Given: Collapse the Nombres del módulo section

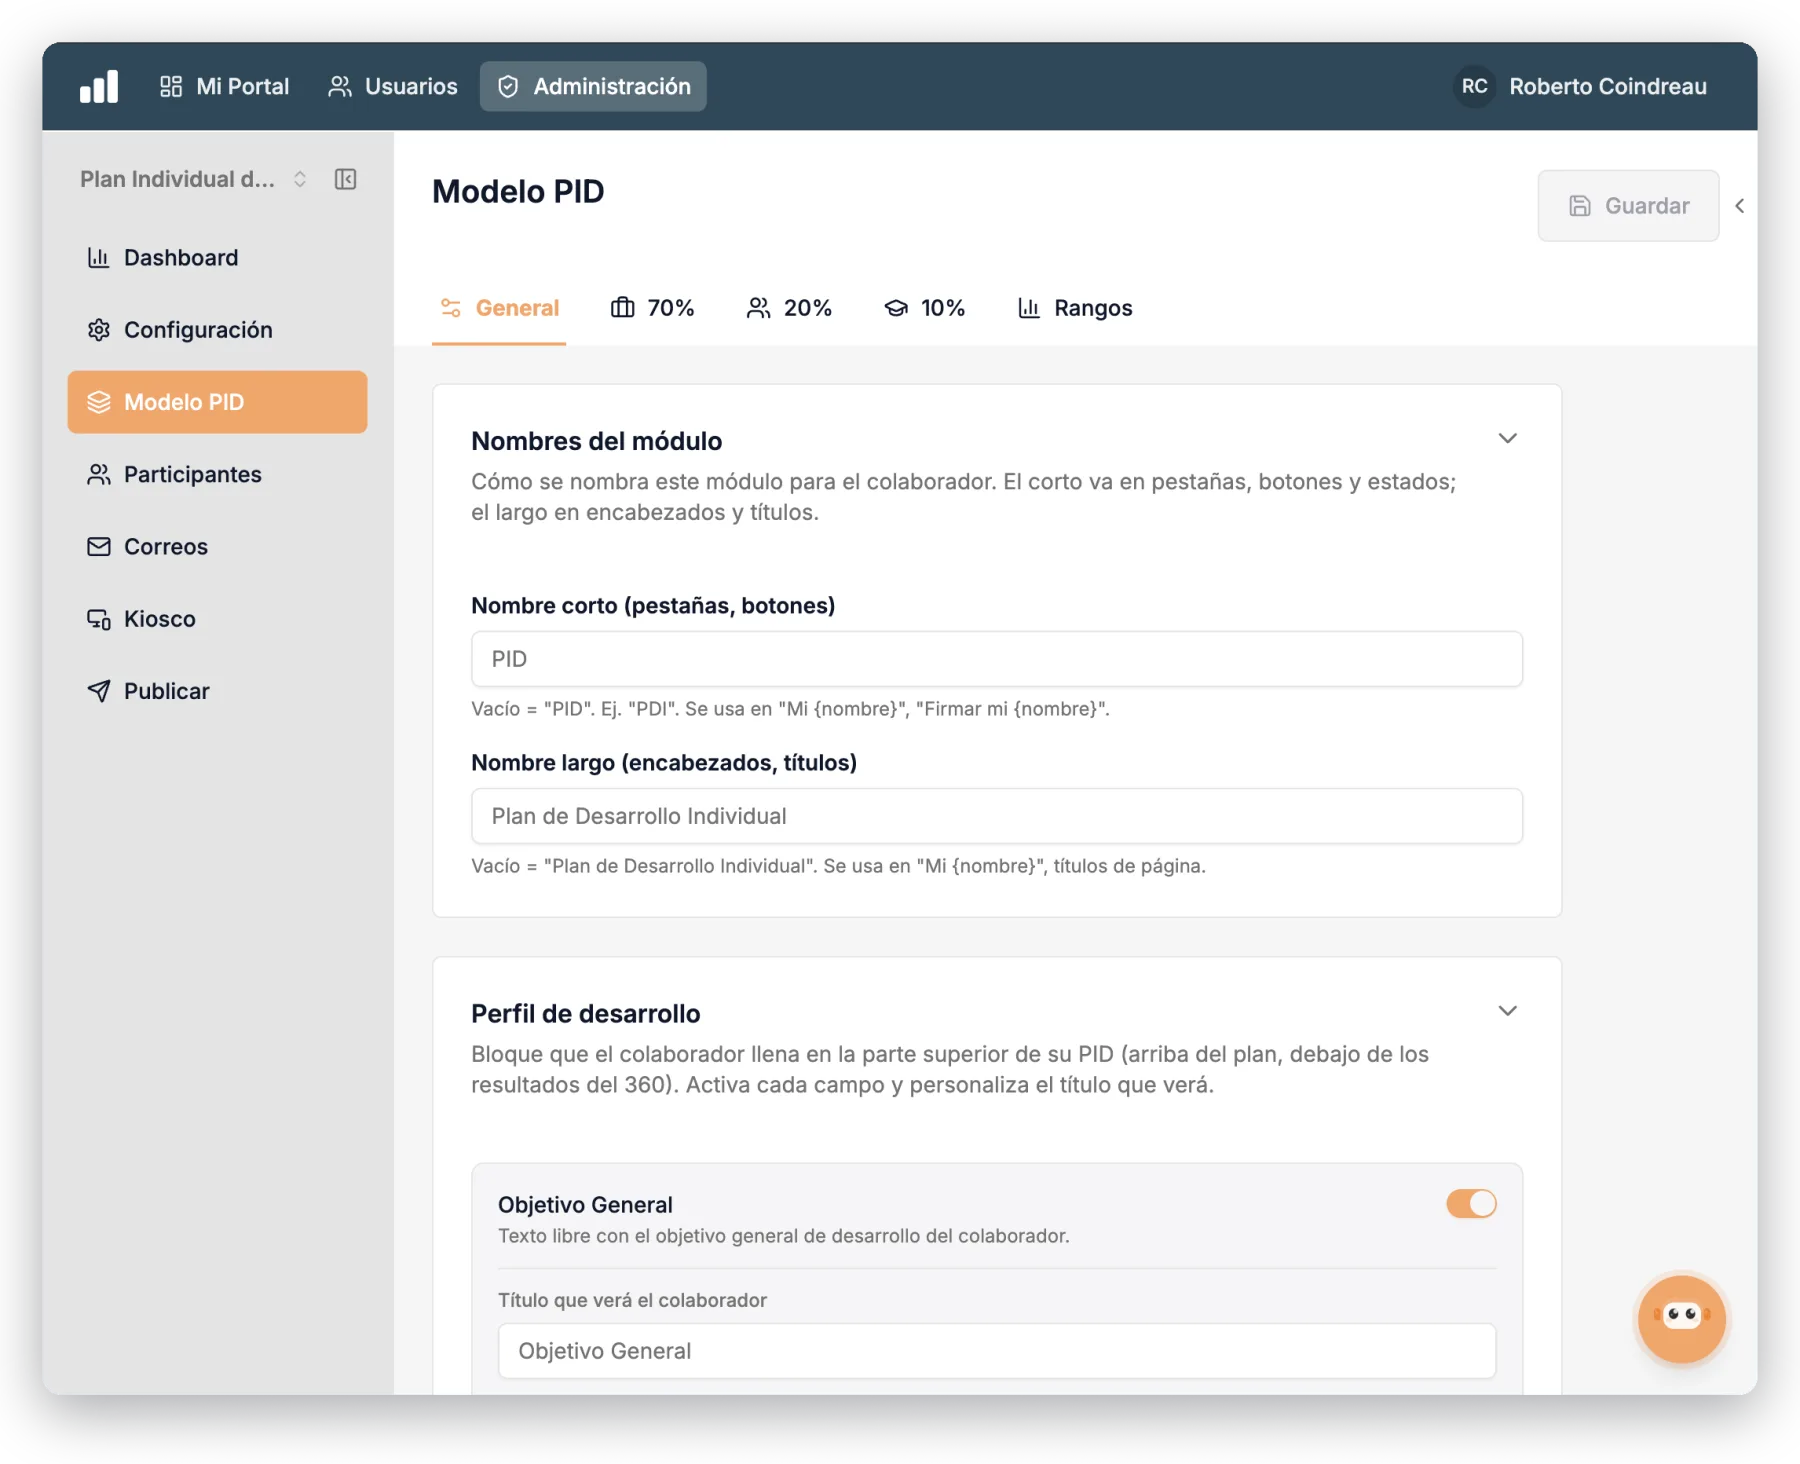Looking at the screenshot, I should click(x=1507, y=439).
